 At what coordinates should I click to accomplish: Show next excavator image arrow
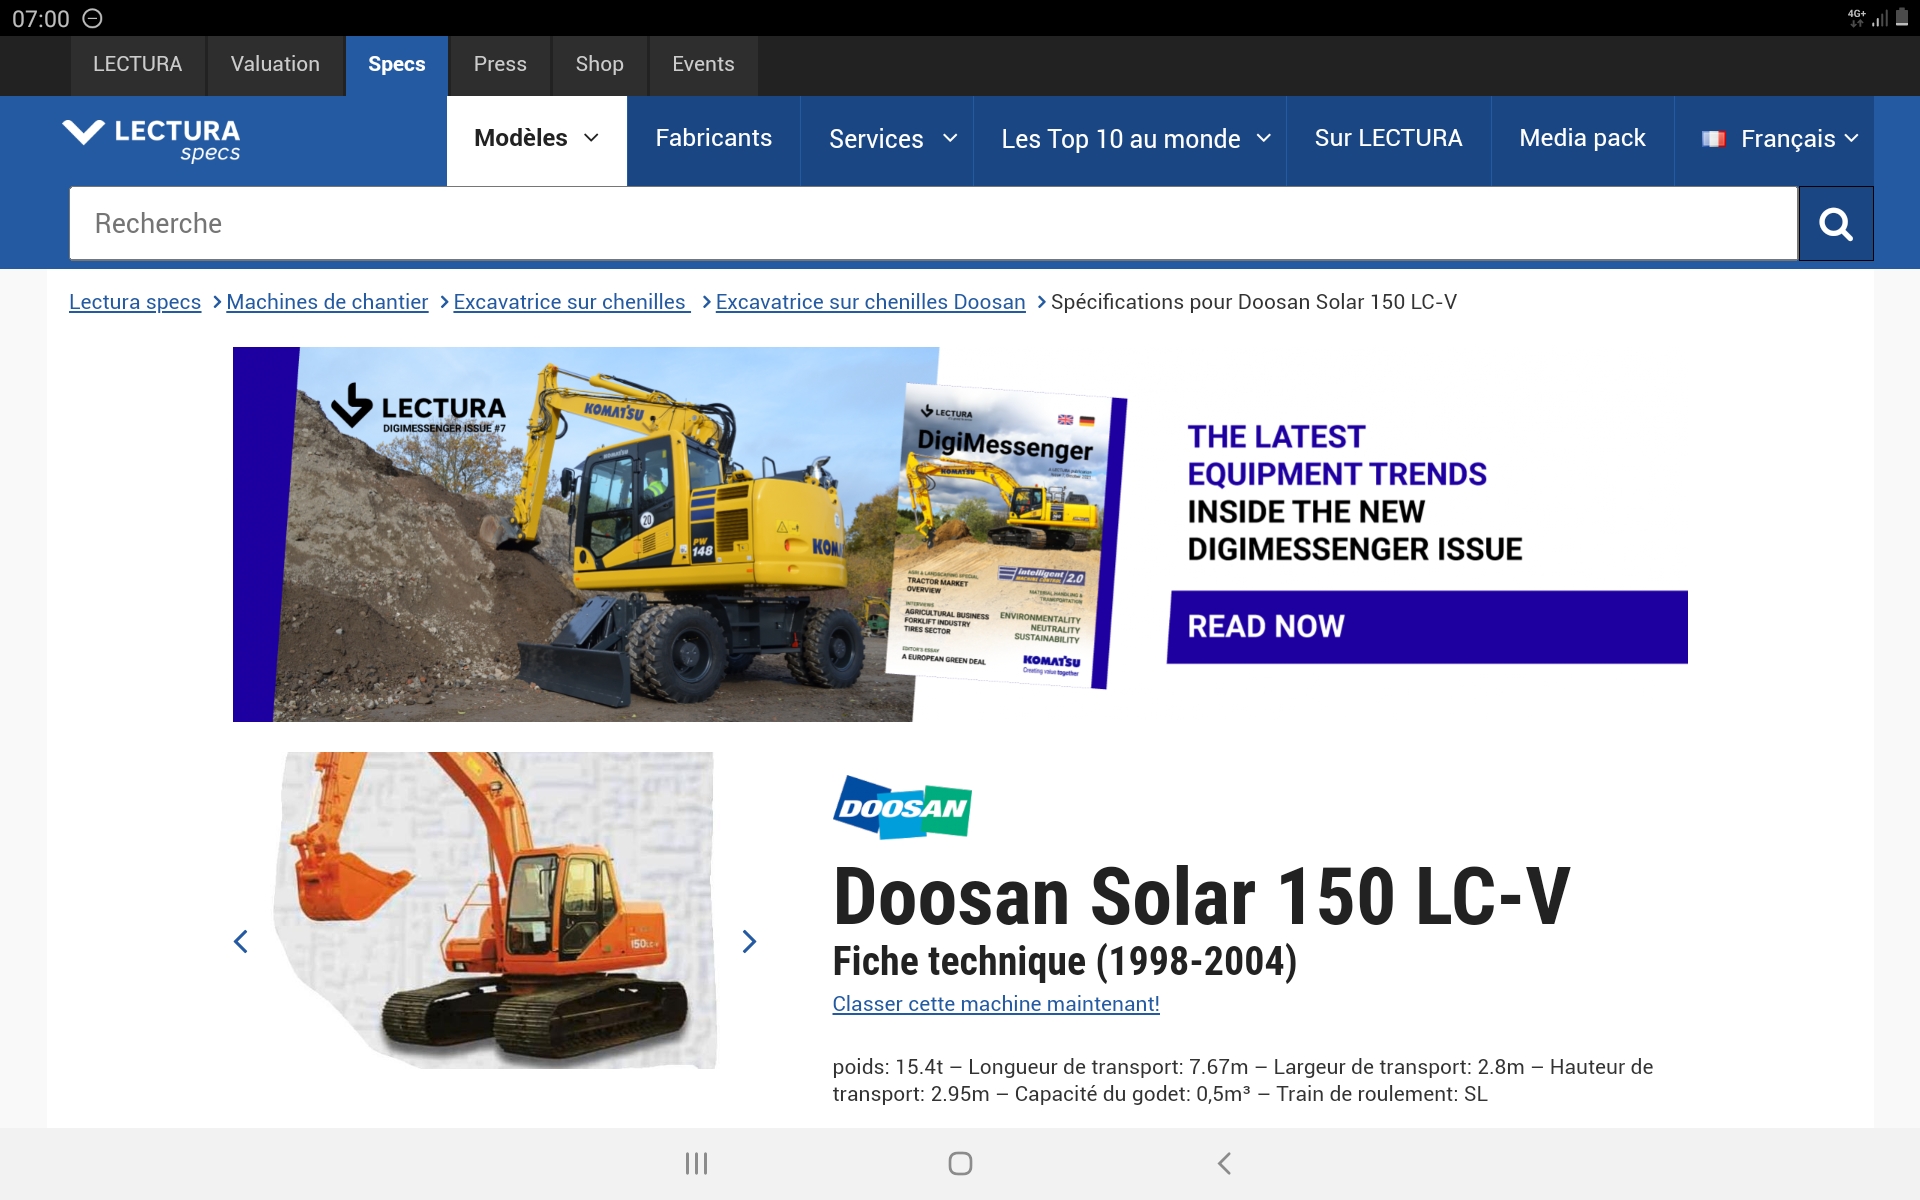point(749,941)
